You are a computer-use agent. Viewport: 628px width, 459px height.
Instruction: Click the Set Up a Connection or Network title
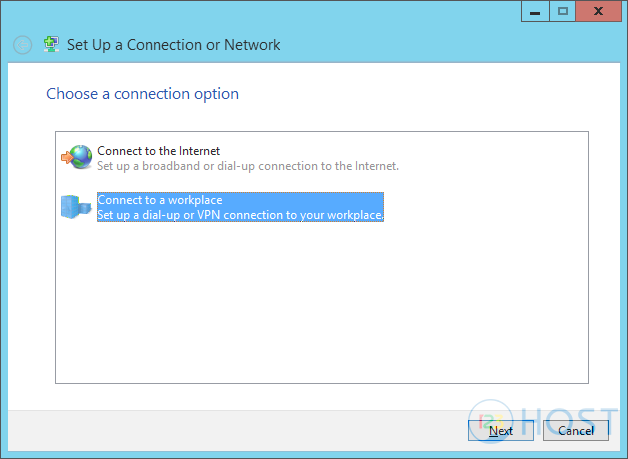point(173,45)
